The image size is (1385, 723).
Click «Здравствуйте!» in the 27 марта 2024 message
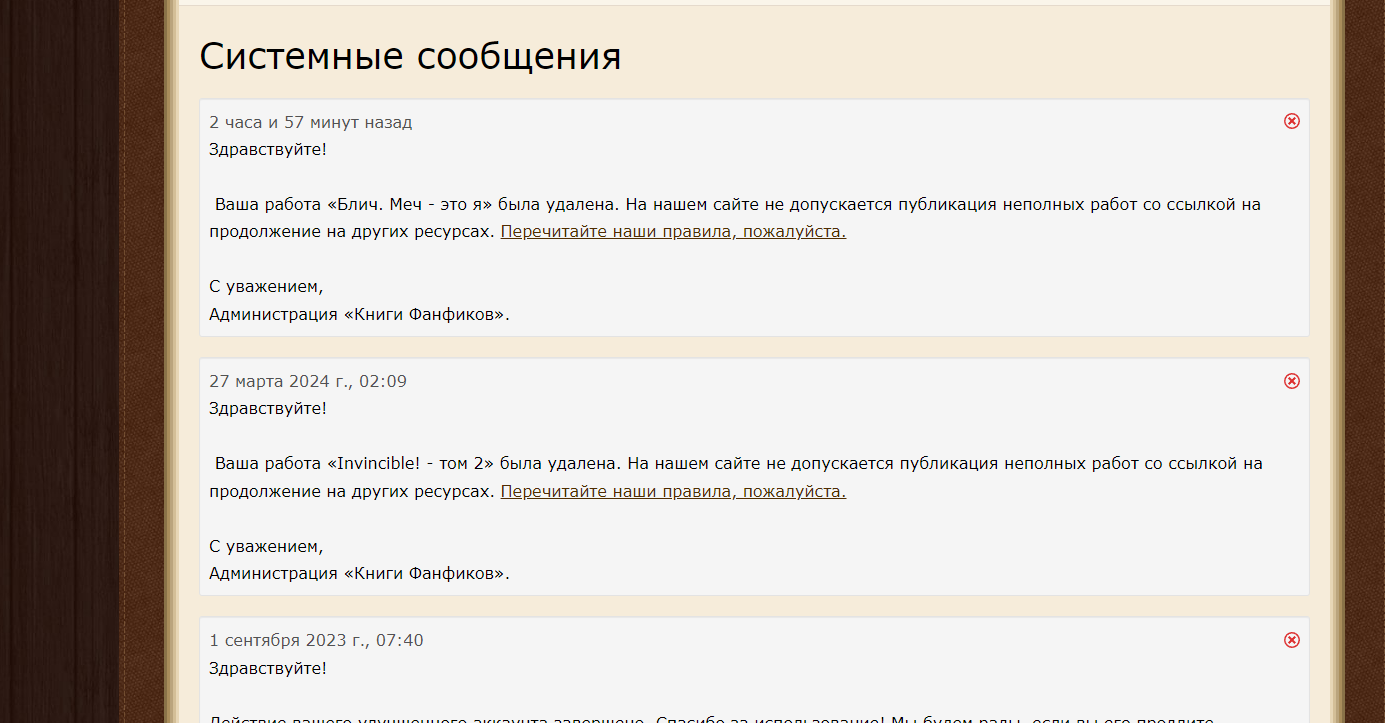coord(267,409)
